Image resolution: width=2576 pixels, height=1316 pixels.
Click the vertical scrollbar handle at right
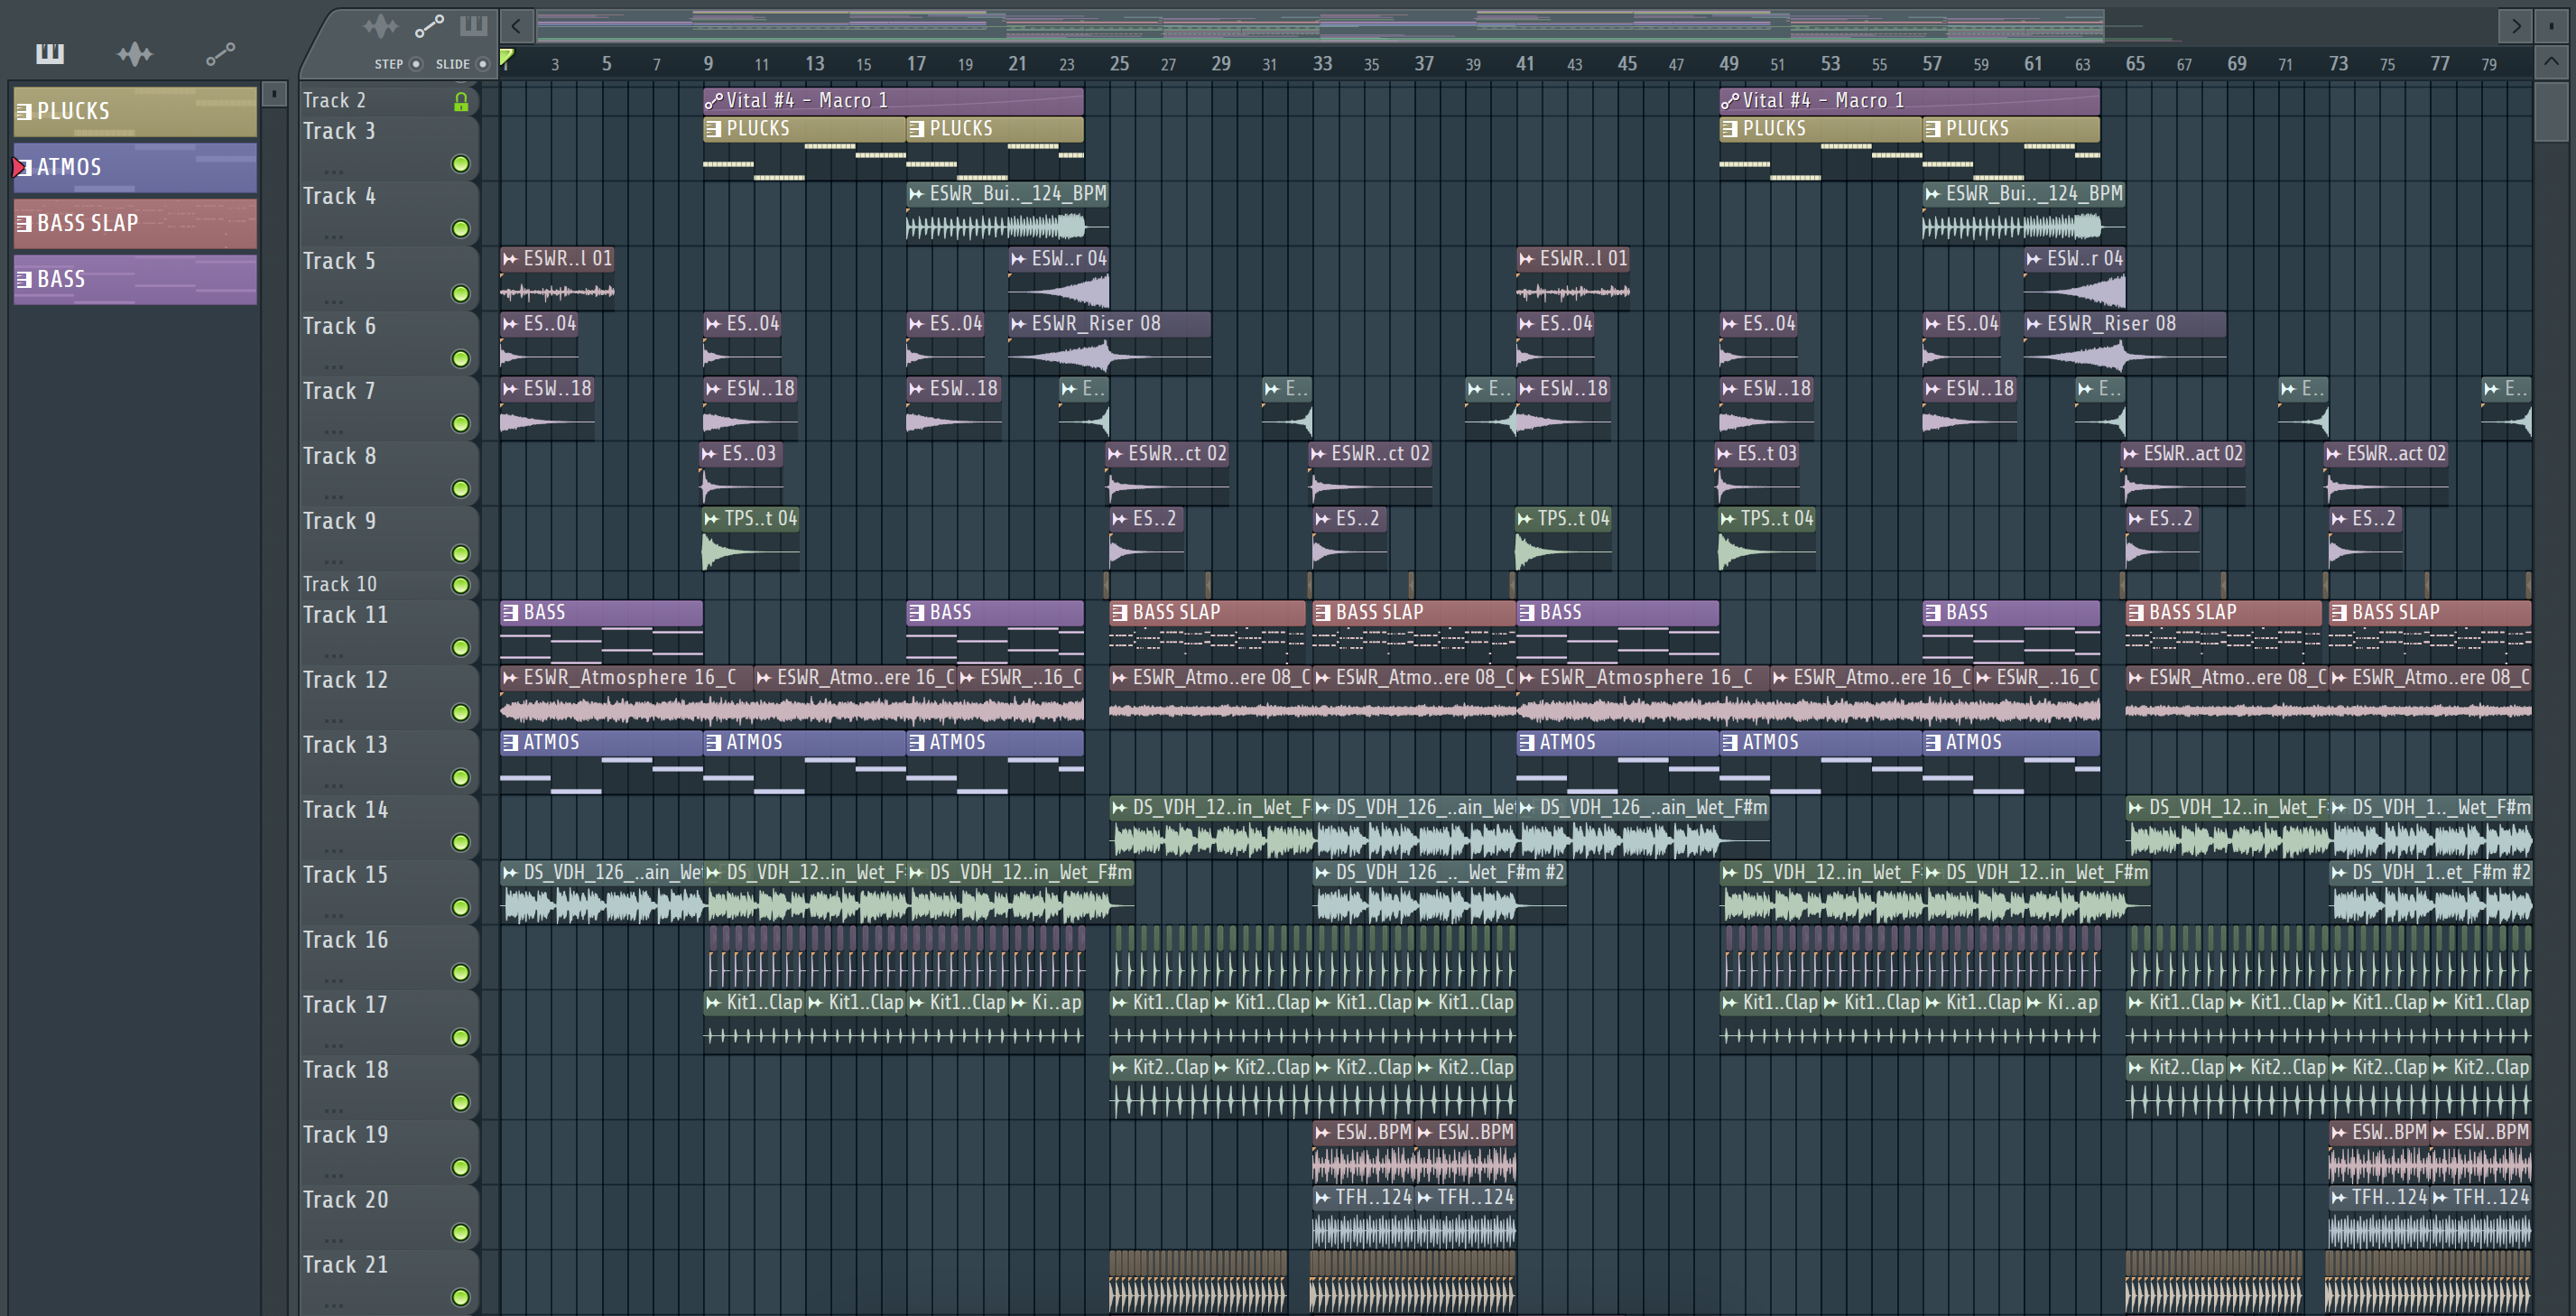click(2551, 113)
